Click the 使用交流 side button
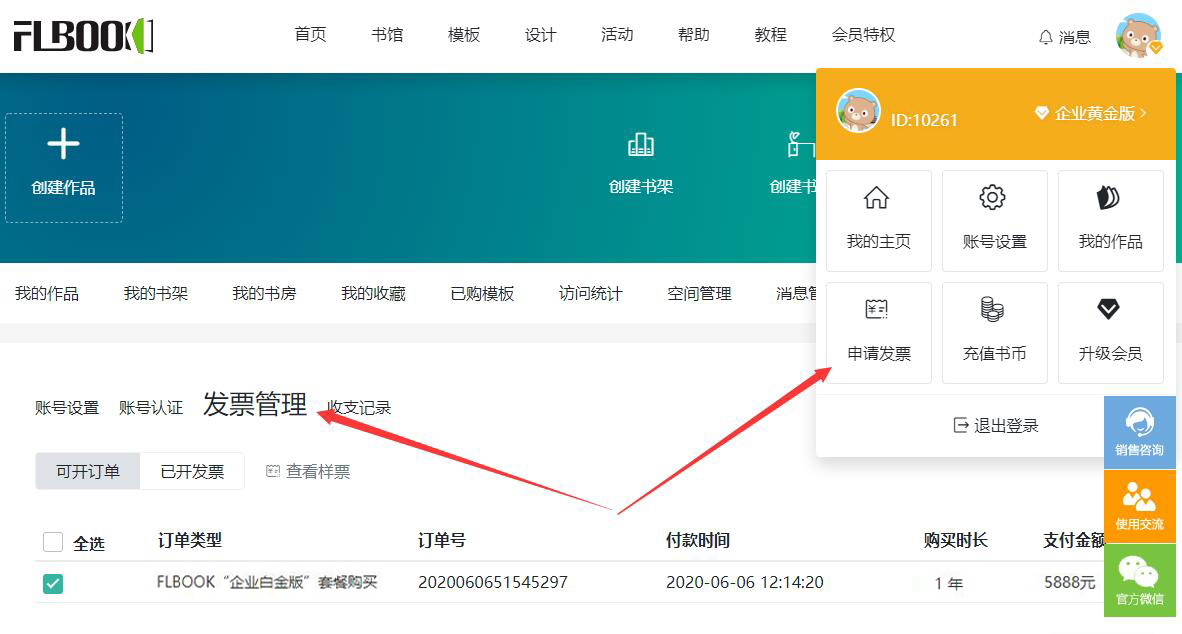The image size is (1182, 634). [1140, 507]
